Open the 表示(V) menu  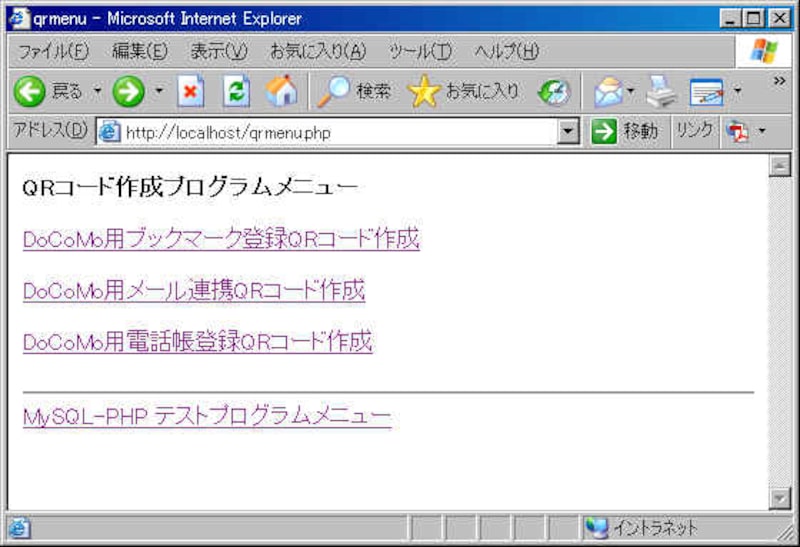219,51
